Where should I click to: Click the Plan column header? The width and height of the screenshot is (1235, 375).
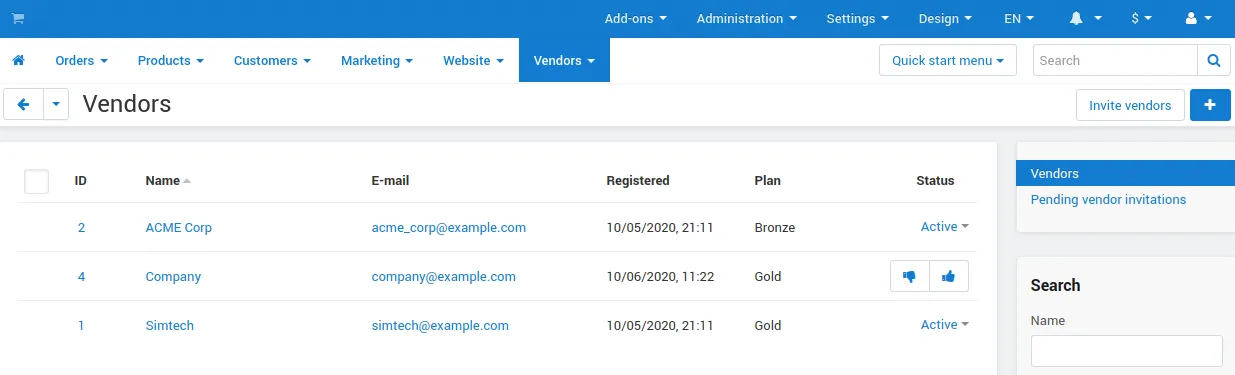coord(767,181)
